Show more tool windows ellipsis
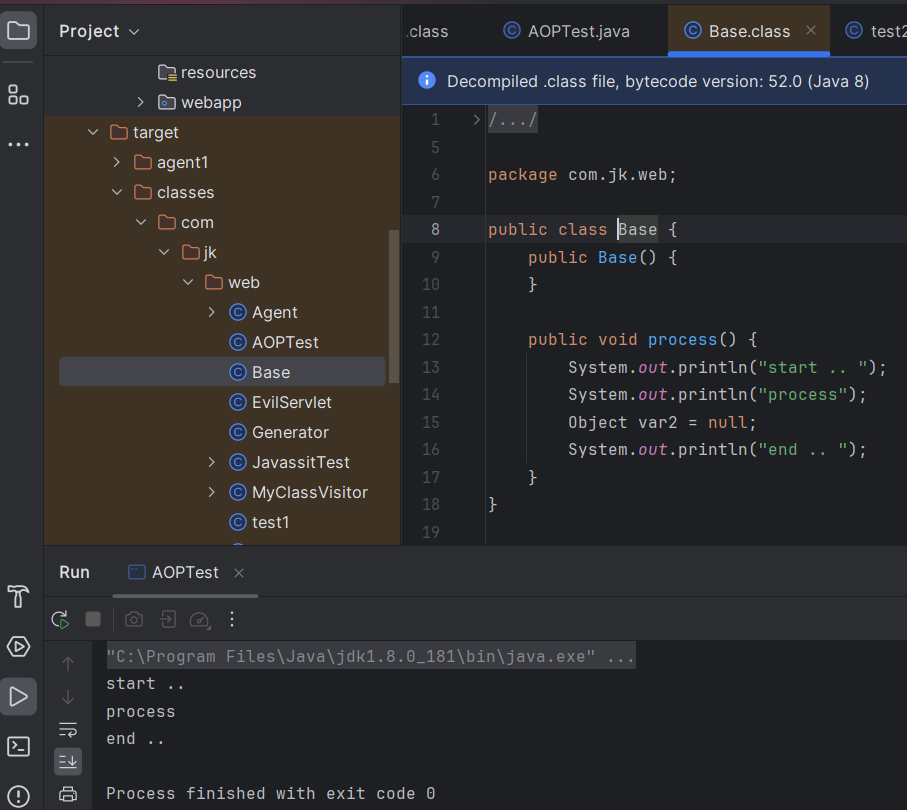Image resolution: width=907 pixels, height=810 pixels. 19,145
